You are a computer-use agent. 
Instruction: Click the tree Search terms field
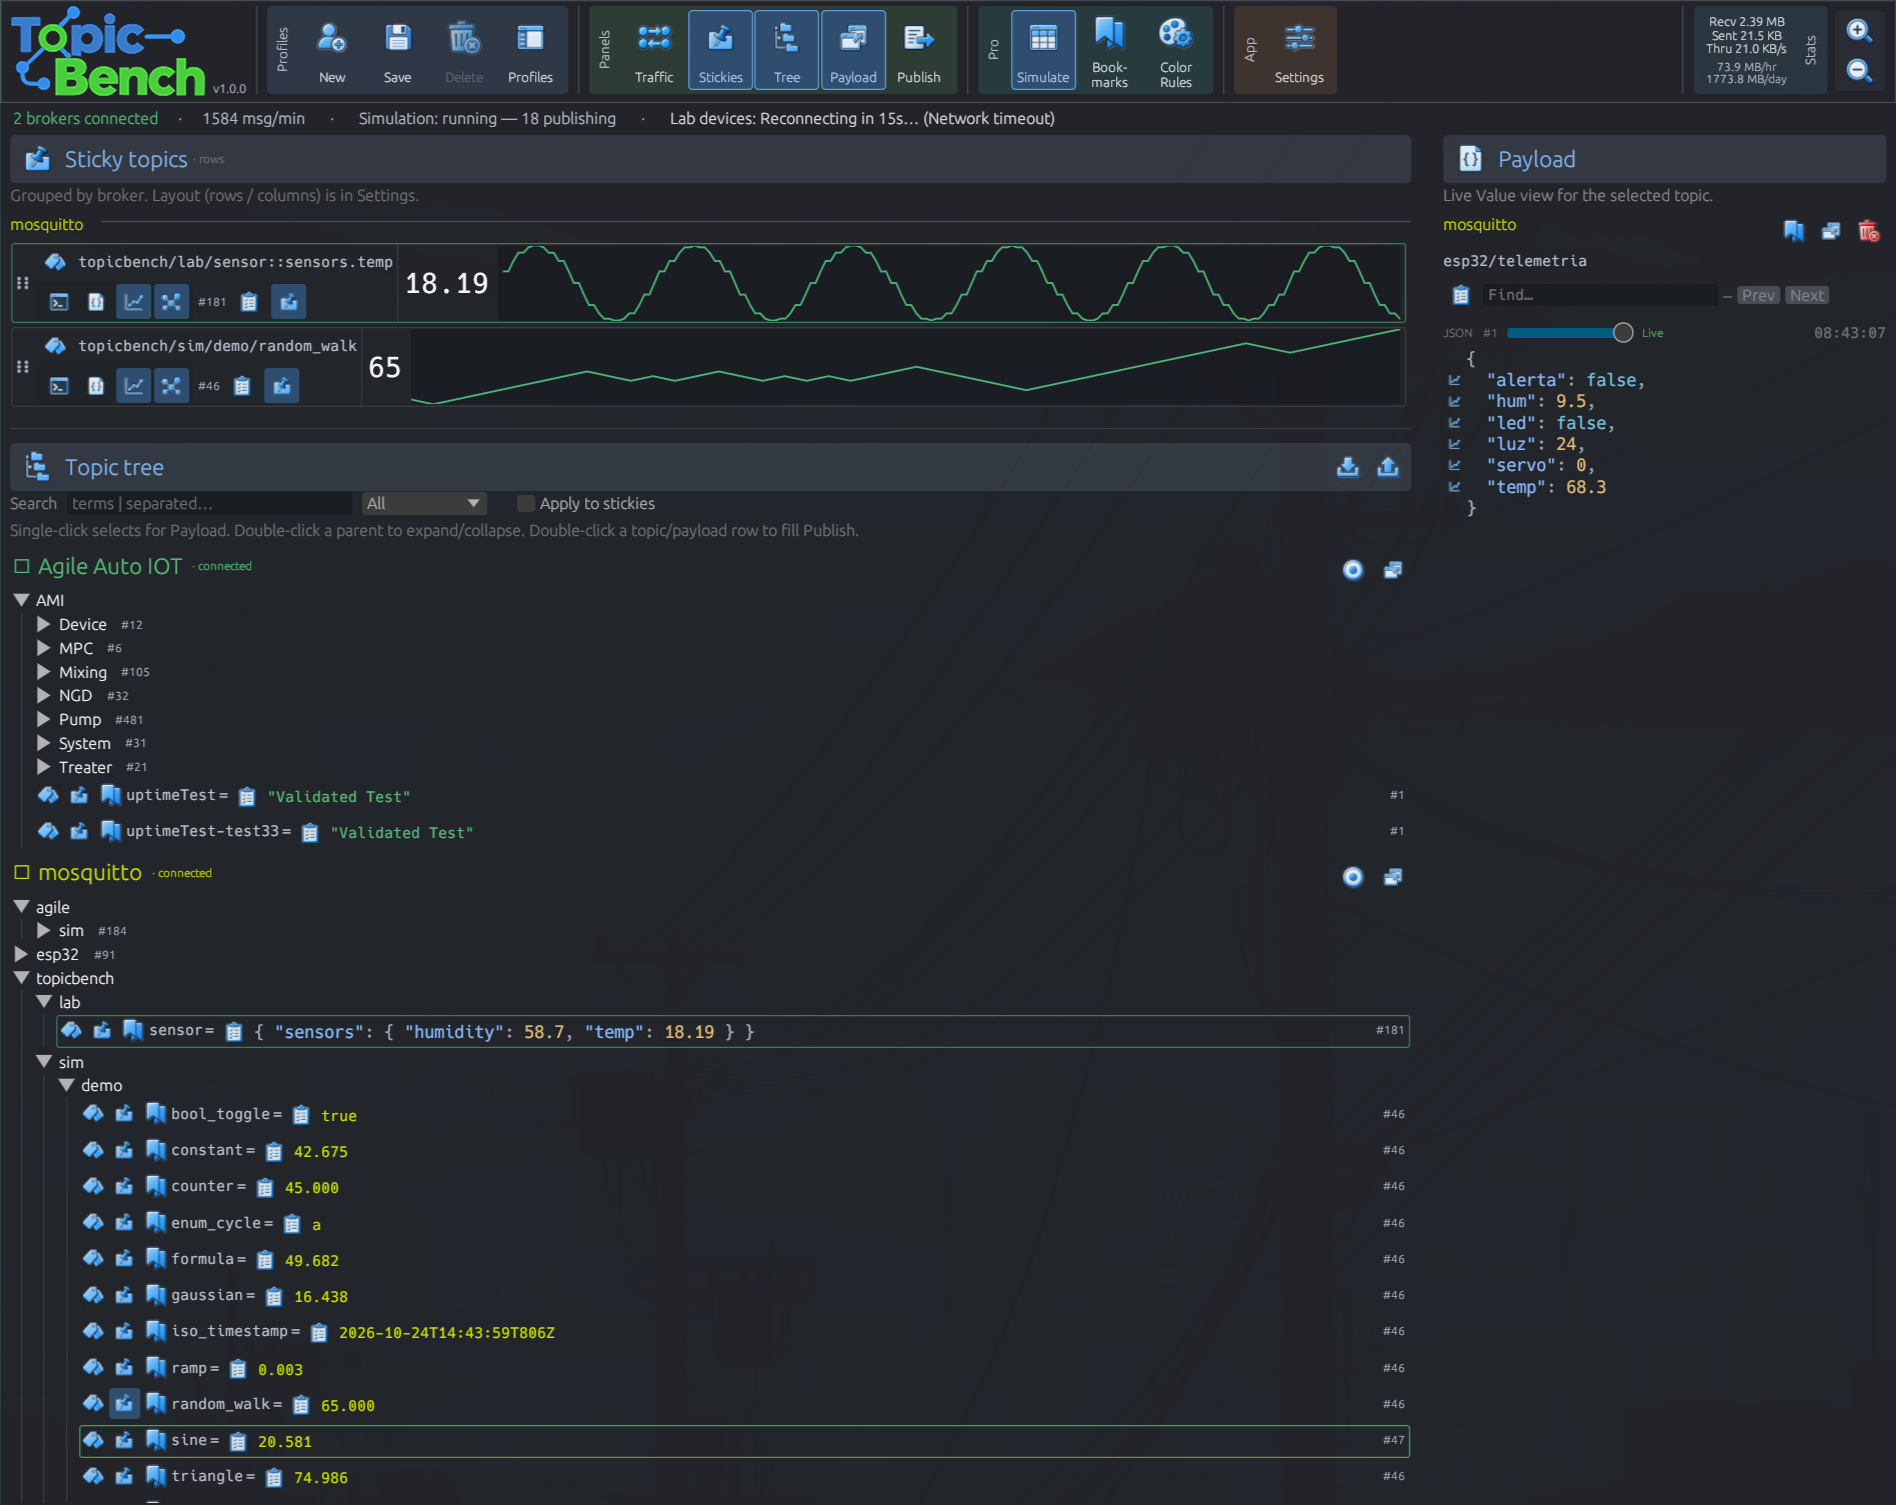209,503
